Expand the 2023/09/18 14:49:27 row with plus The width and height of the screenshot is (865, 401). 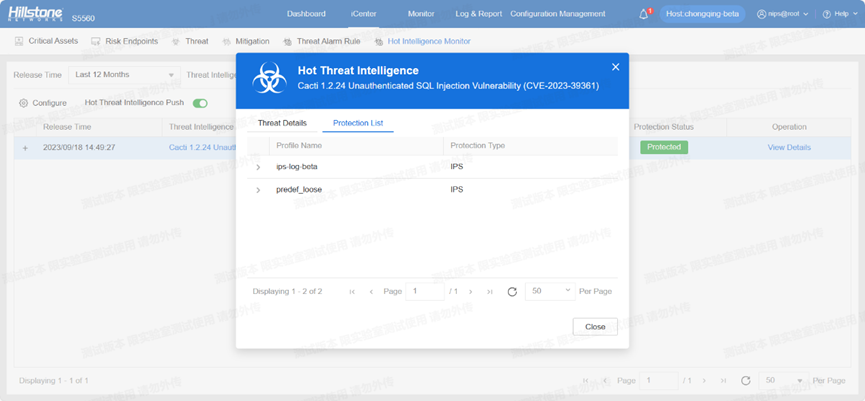point(25,148)
